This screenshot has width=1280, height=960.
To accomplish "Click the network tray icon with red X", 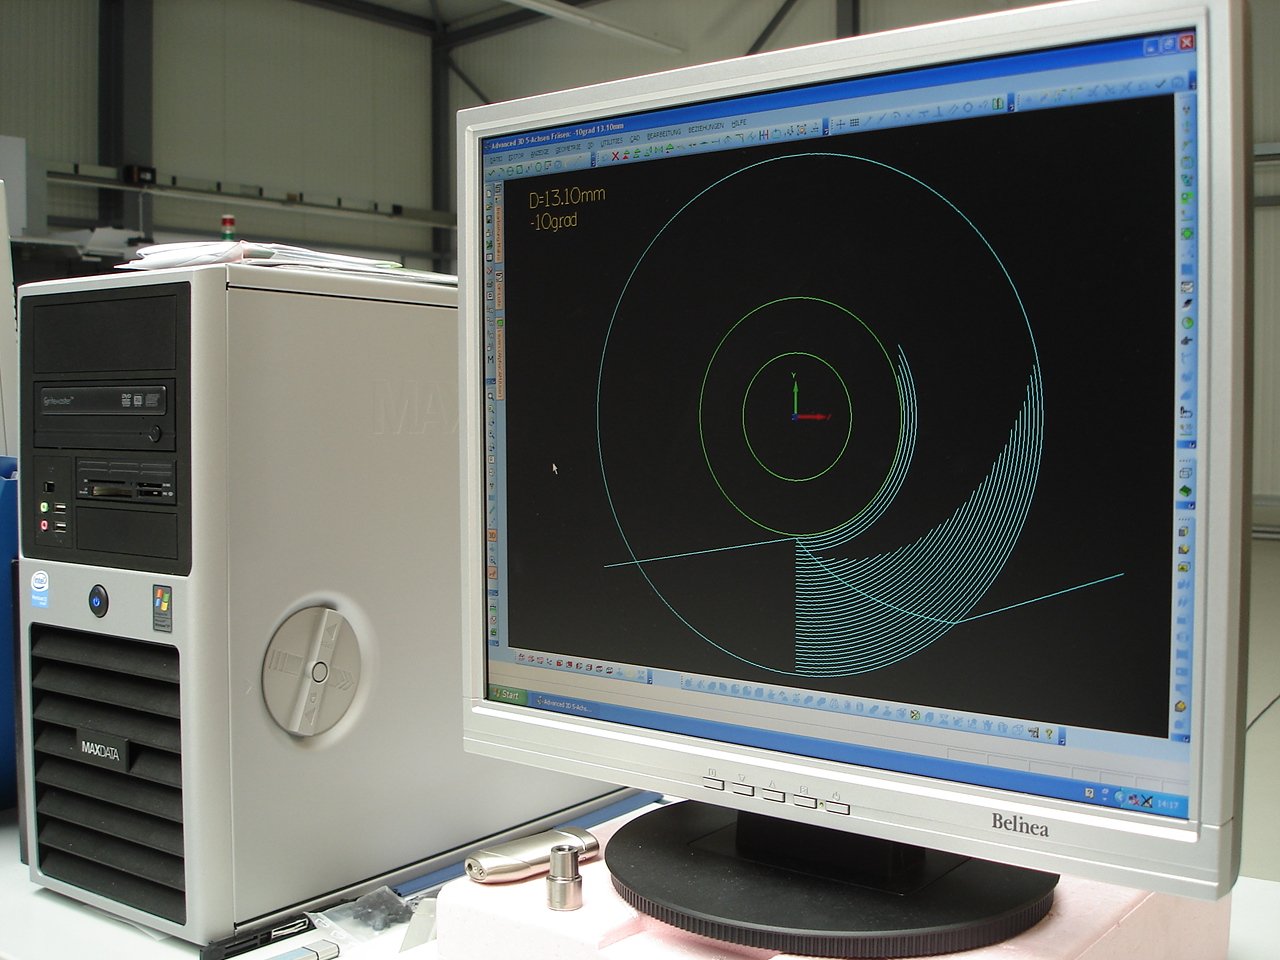I will point(1133,801).
